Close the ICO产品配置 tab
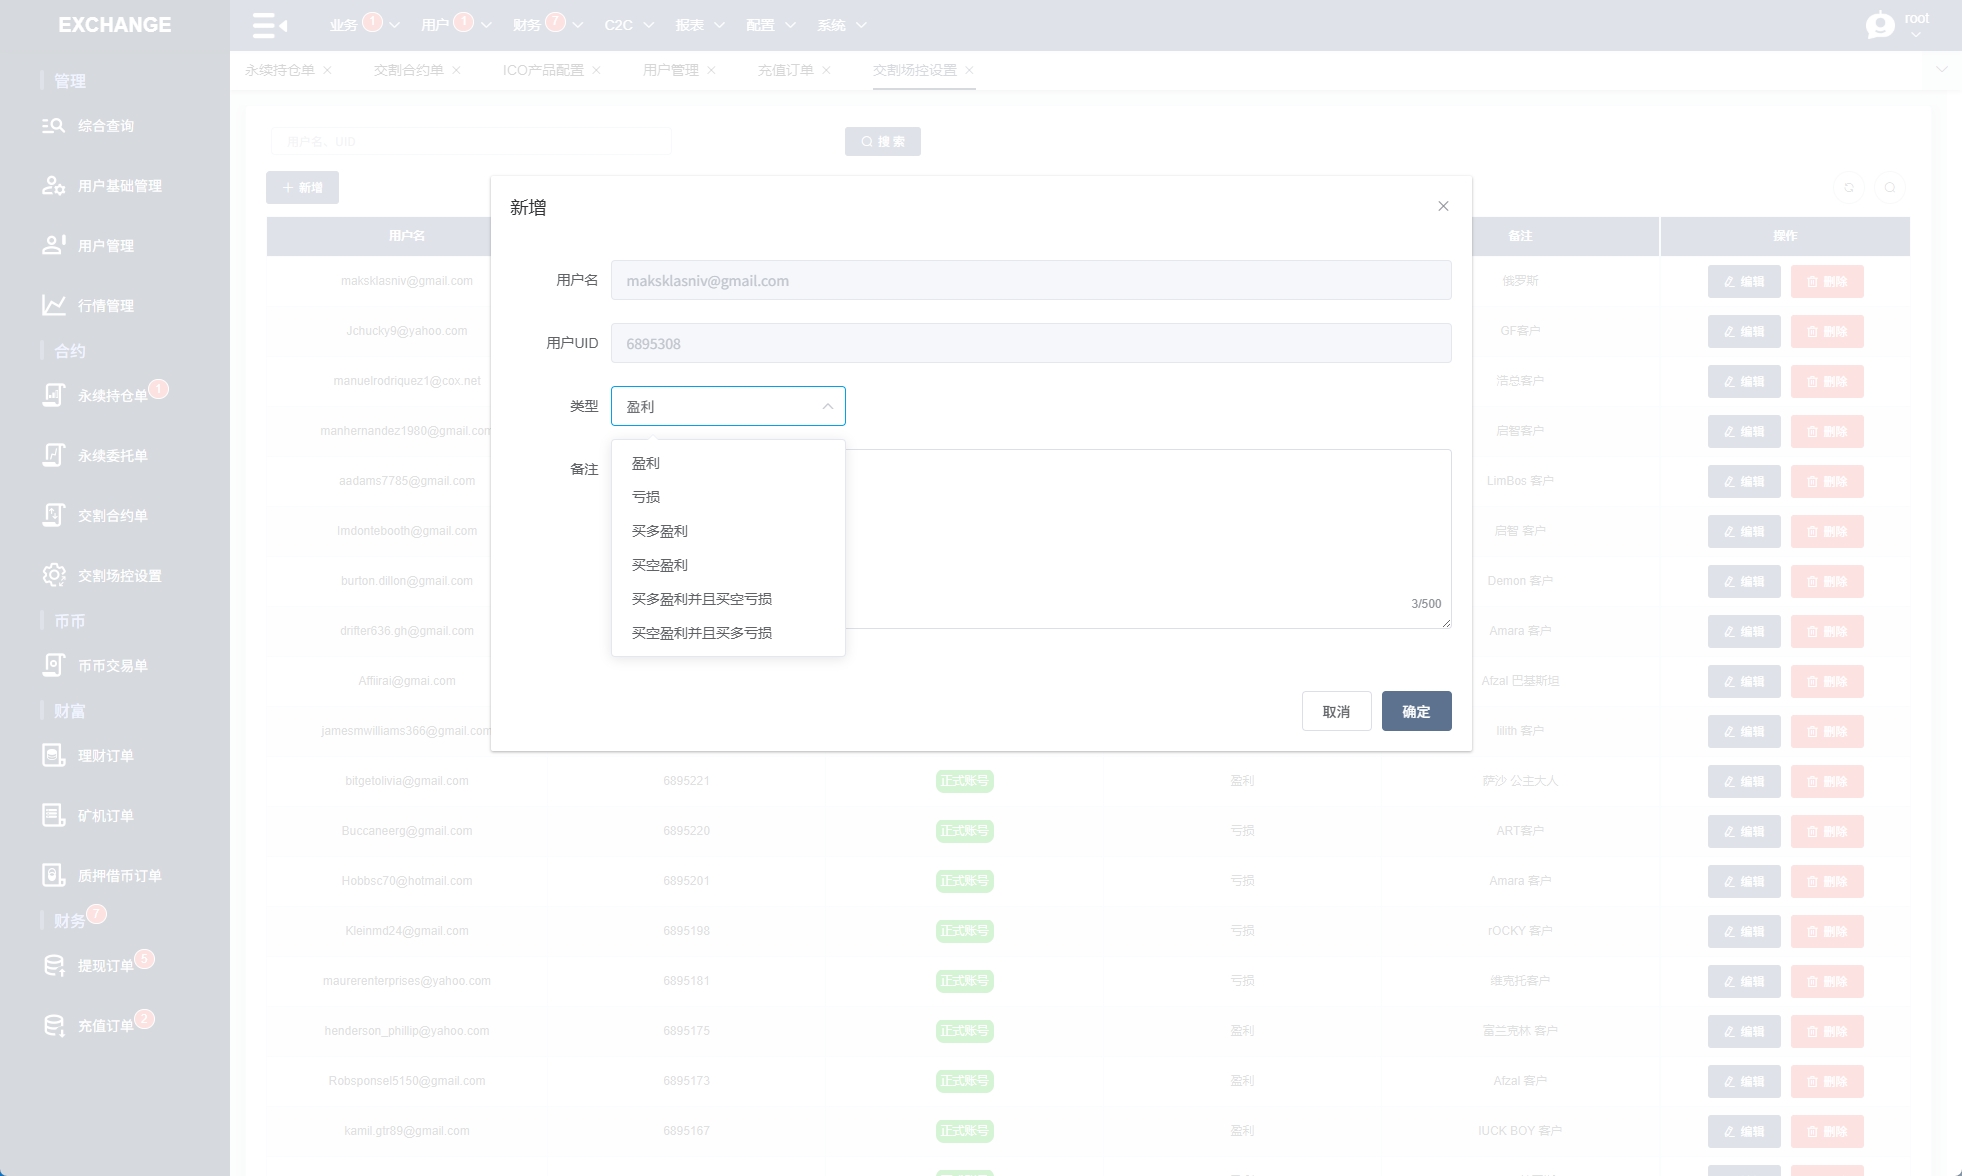Screen dimensions: 1962x1176 (x=596, y=70)
